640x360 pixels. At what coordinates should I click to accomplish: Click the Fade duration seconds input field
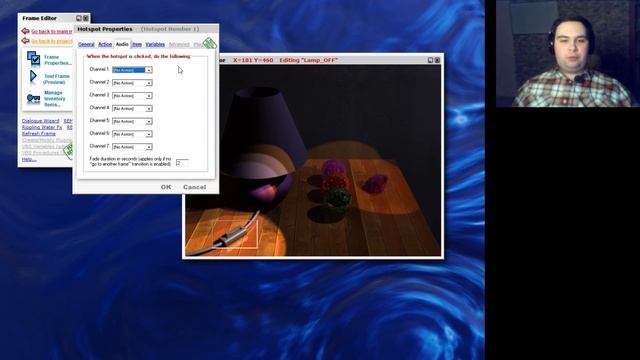pos(182,163)
